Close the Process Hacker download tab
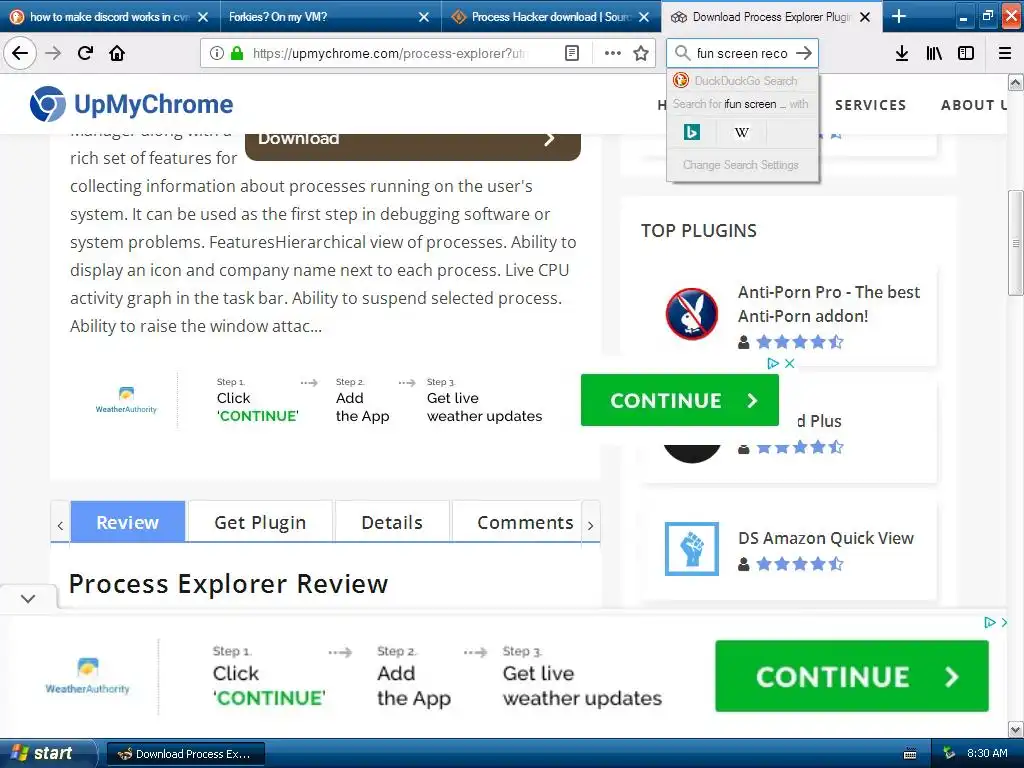This screenshot has width=1024, height=768. tap(644, 17)
